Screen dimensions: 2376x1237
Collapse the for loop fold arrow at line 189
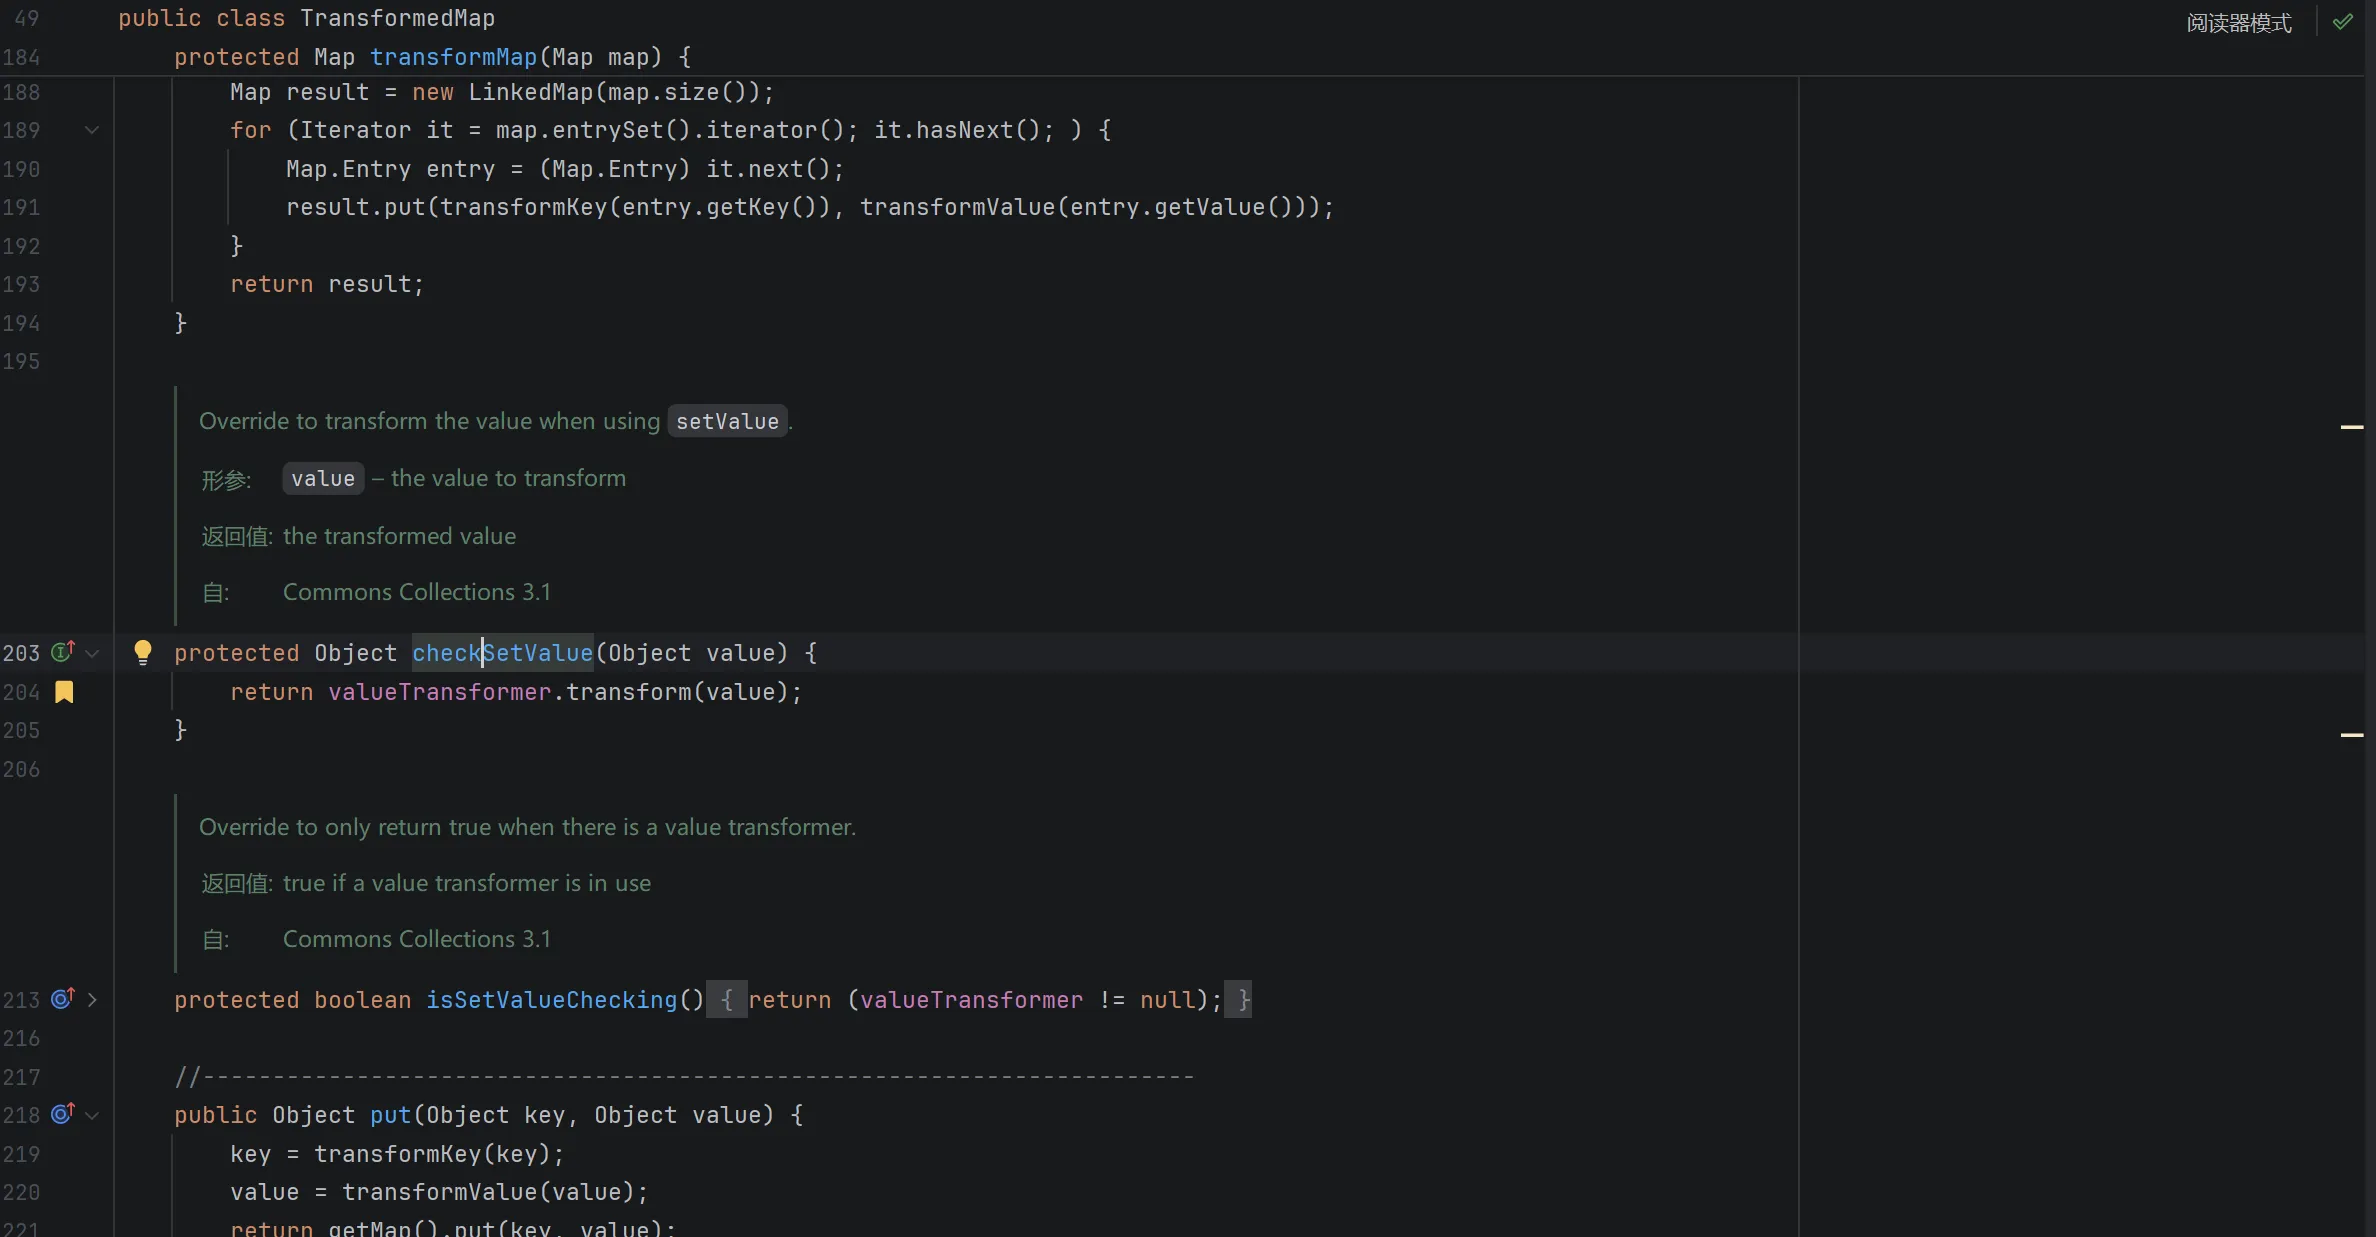tap(92, 130)
